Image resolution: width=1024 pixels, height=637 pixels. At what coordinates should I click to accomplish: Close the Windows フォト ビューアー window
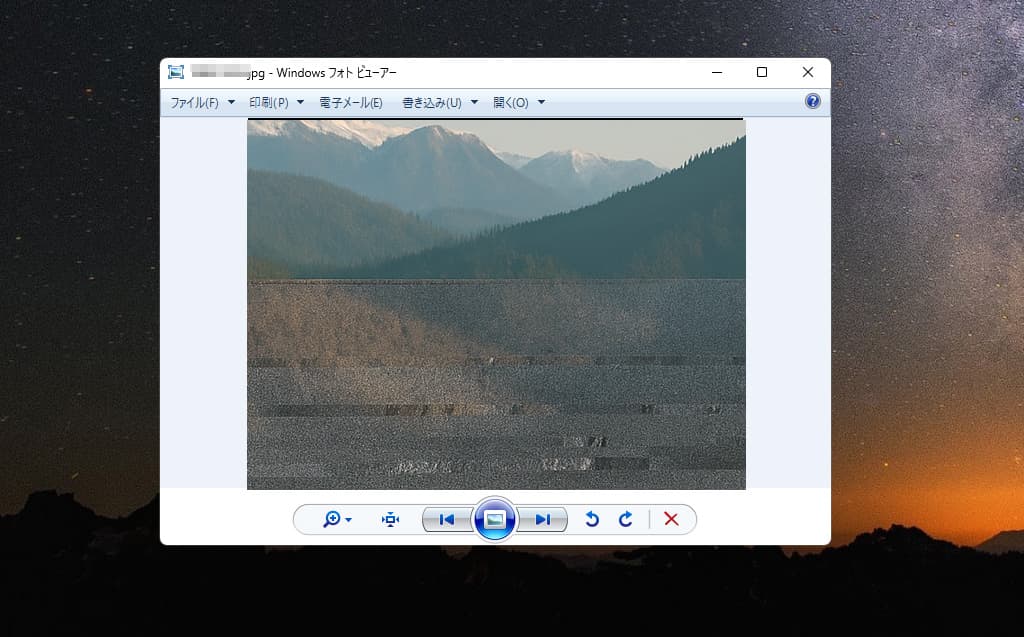pyautogui.click(x=808, y=72)
